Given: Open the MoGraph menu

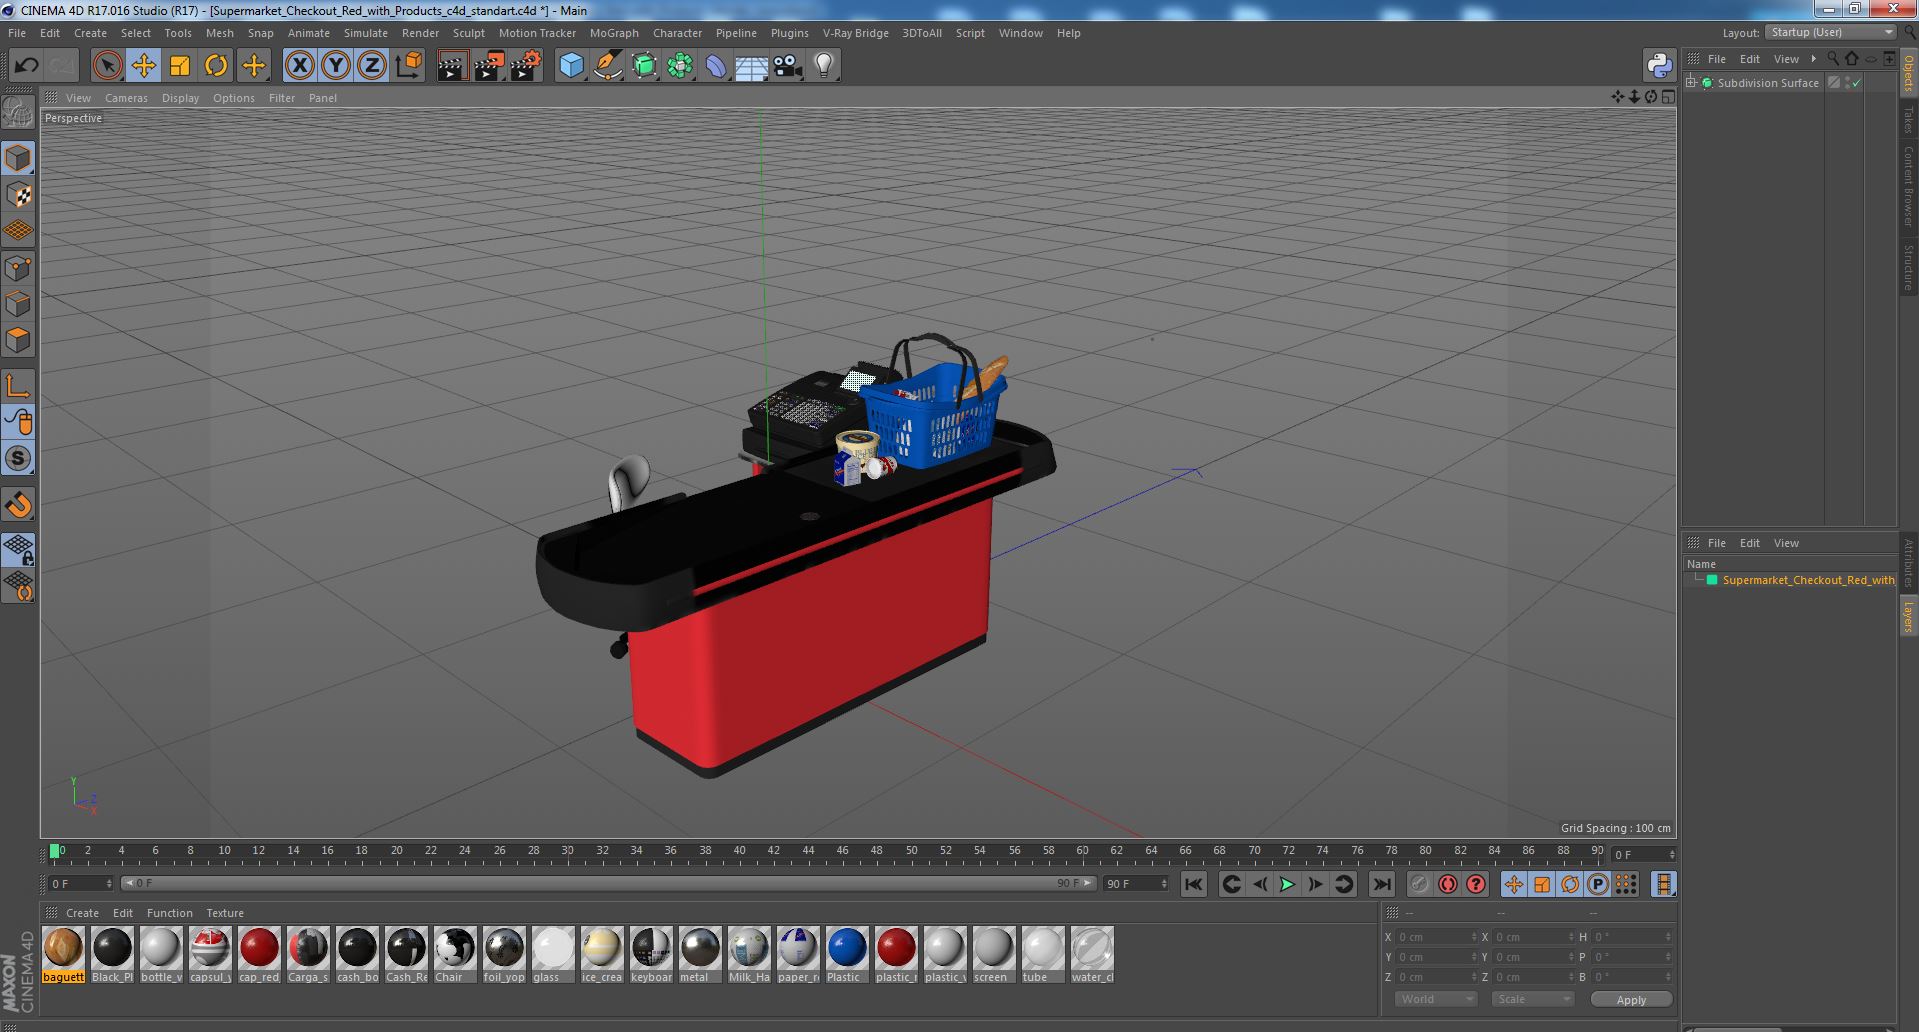Looking at the screenshot, I should coord(614,33).
